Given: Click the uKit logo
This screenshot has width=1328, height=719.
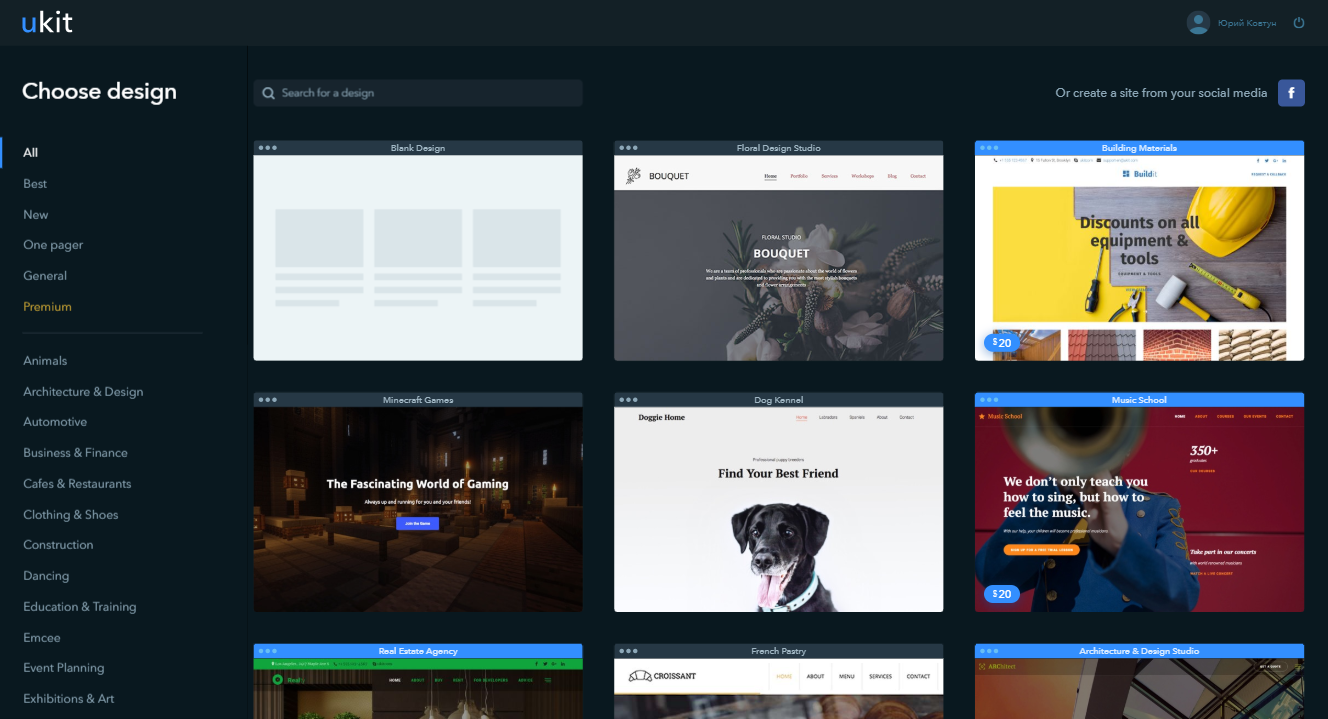Looking at the screenshot, I should [47, 22].
